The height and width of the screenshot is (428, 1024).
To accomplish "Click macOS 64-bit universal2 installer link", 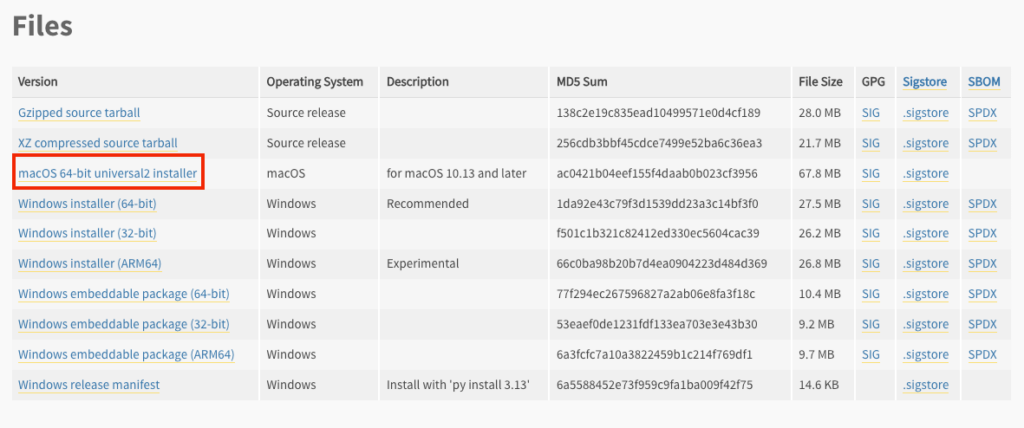I will pyautogui.click(x=107, y=174).
